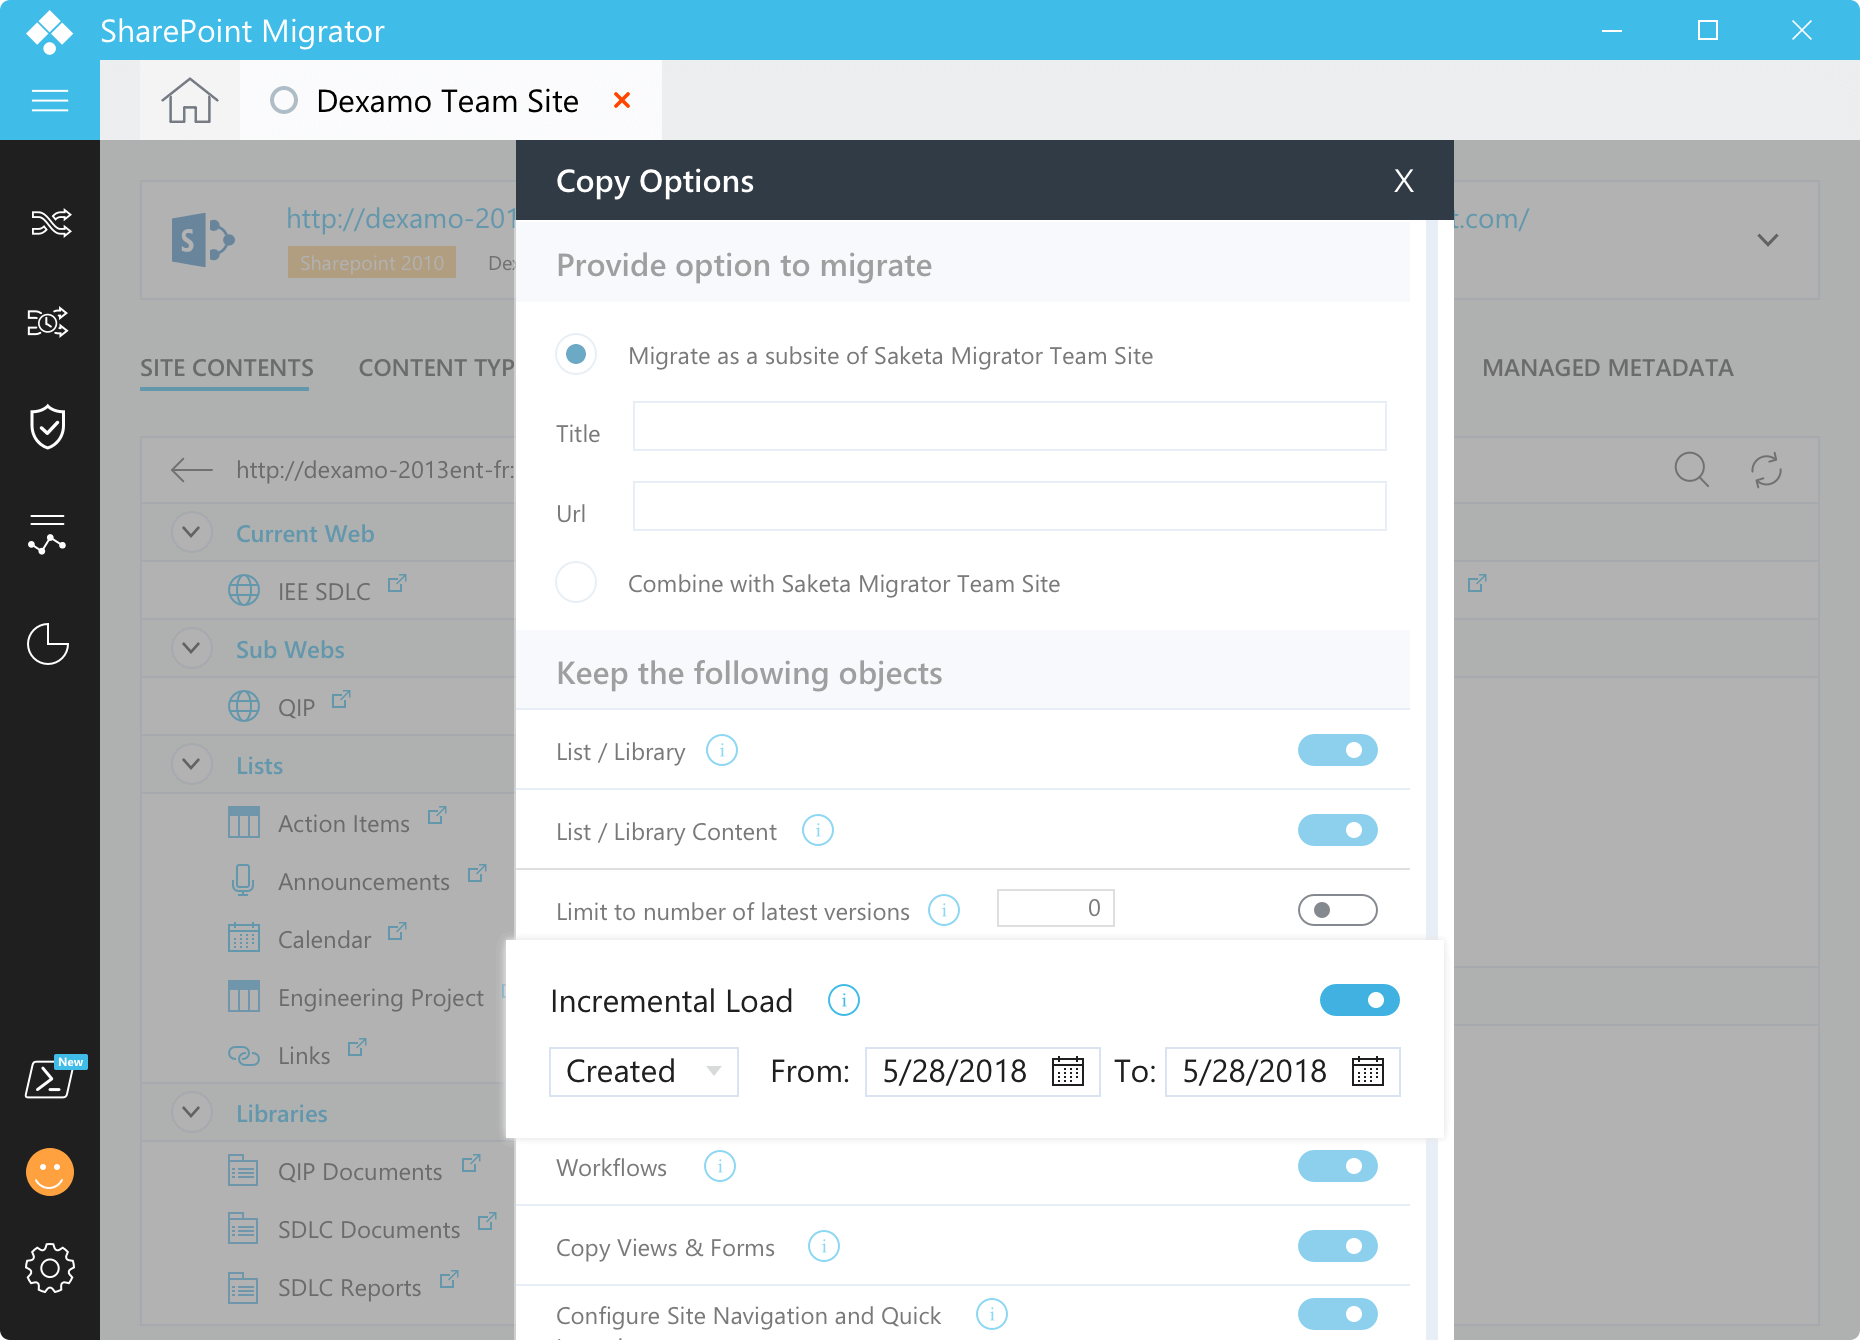The height and width of the screenshot is (1340, 1860).
Task: Click the feedback smiley icon
Action: tap(49, 1171)
